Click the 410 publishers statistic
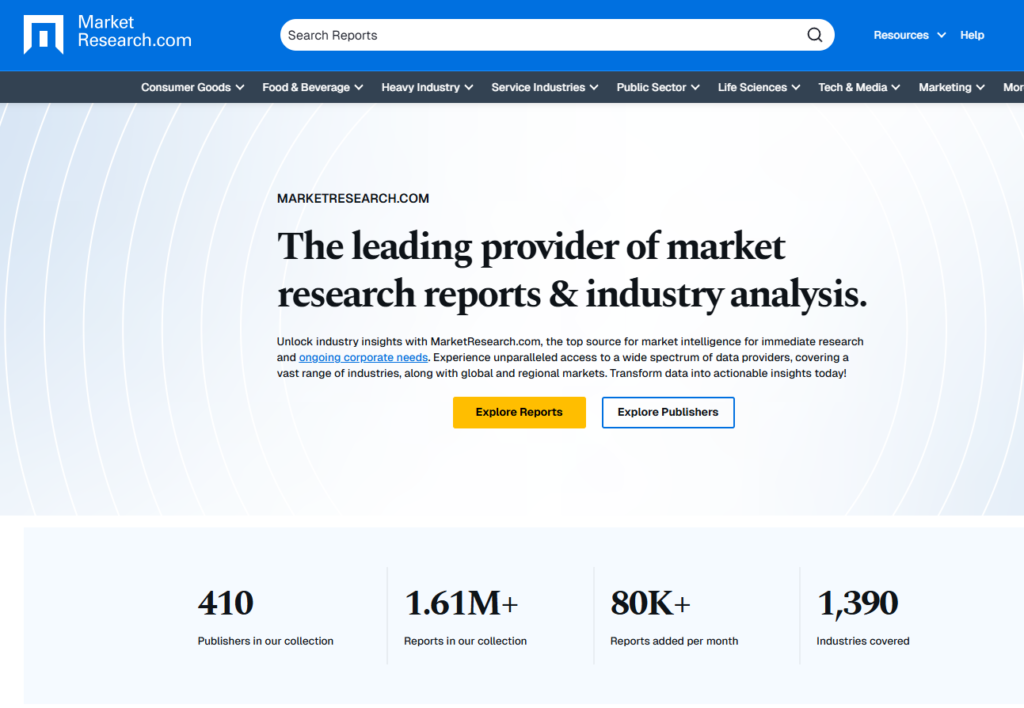The width and height of the screenshot is (1024, 708). (226, 603)
